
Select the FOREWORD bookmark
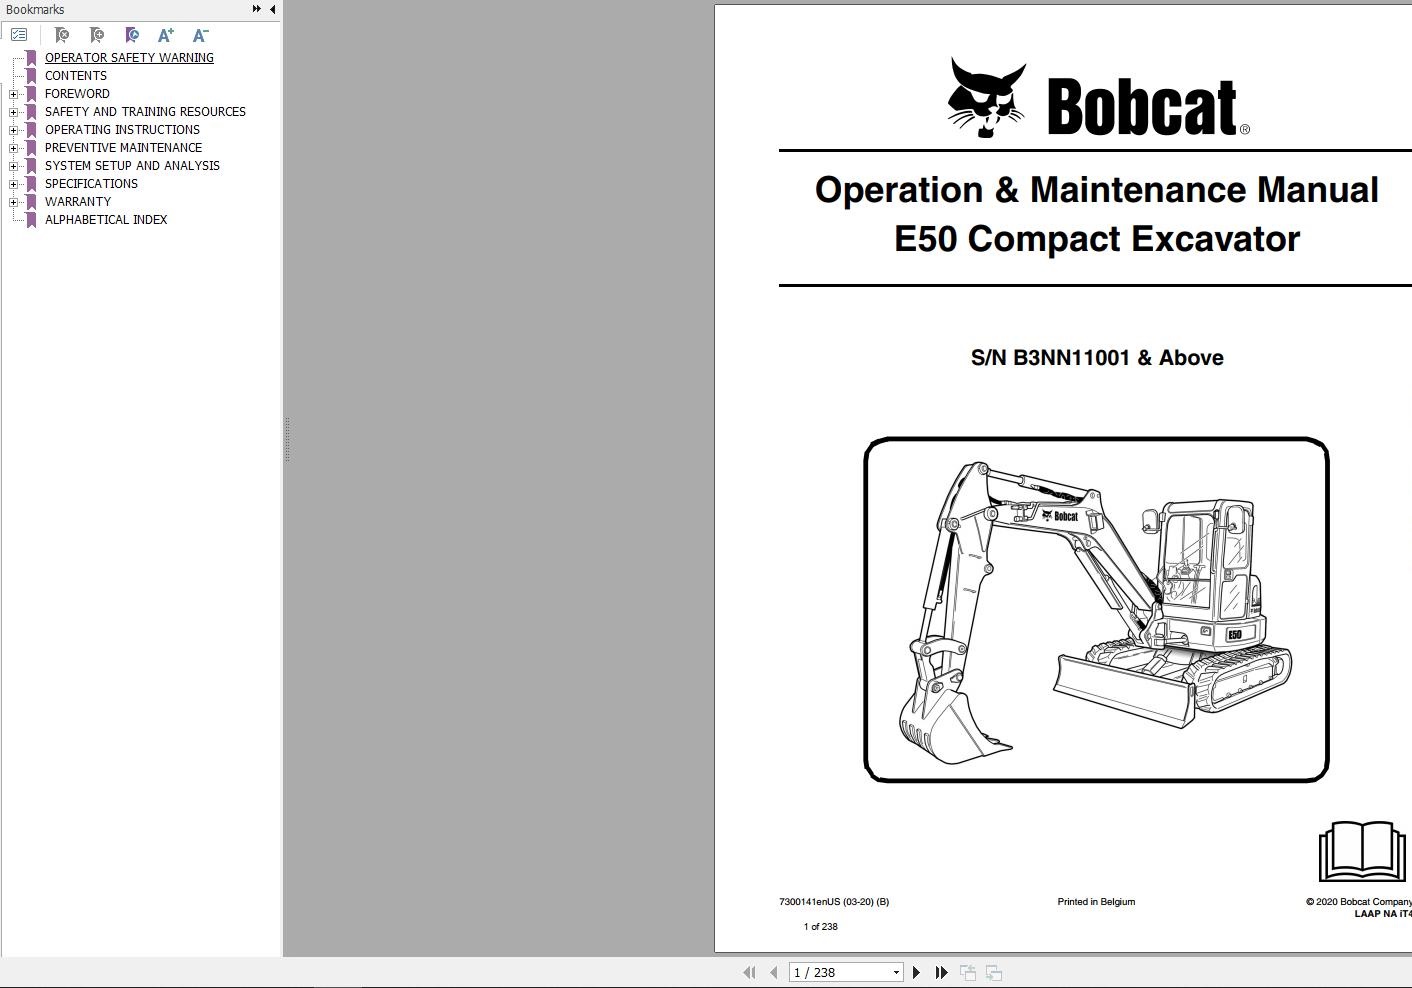coord(77,94)
